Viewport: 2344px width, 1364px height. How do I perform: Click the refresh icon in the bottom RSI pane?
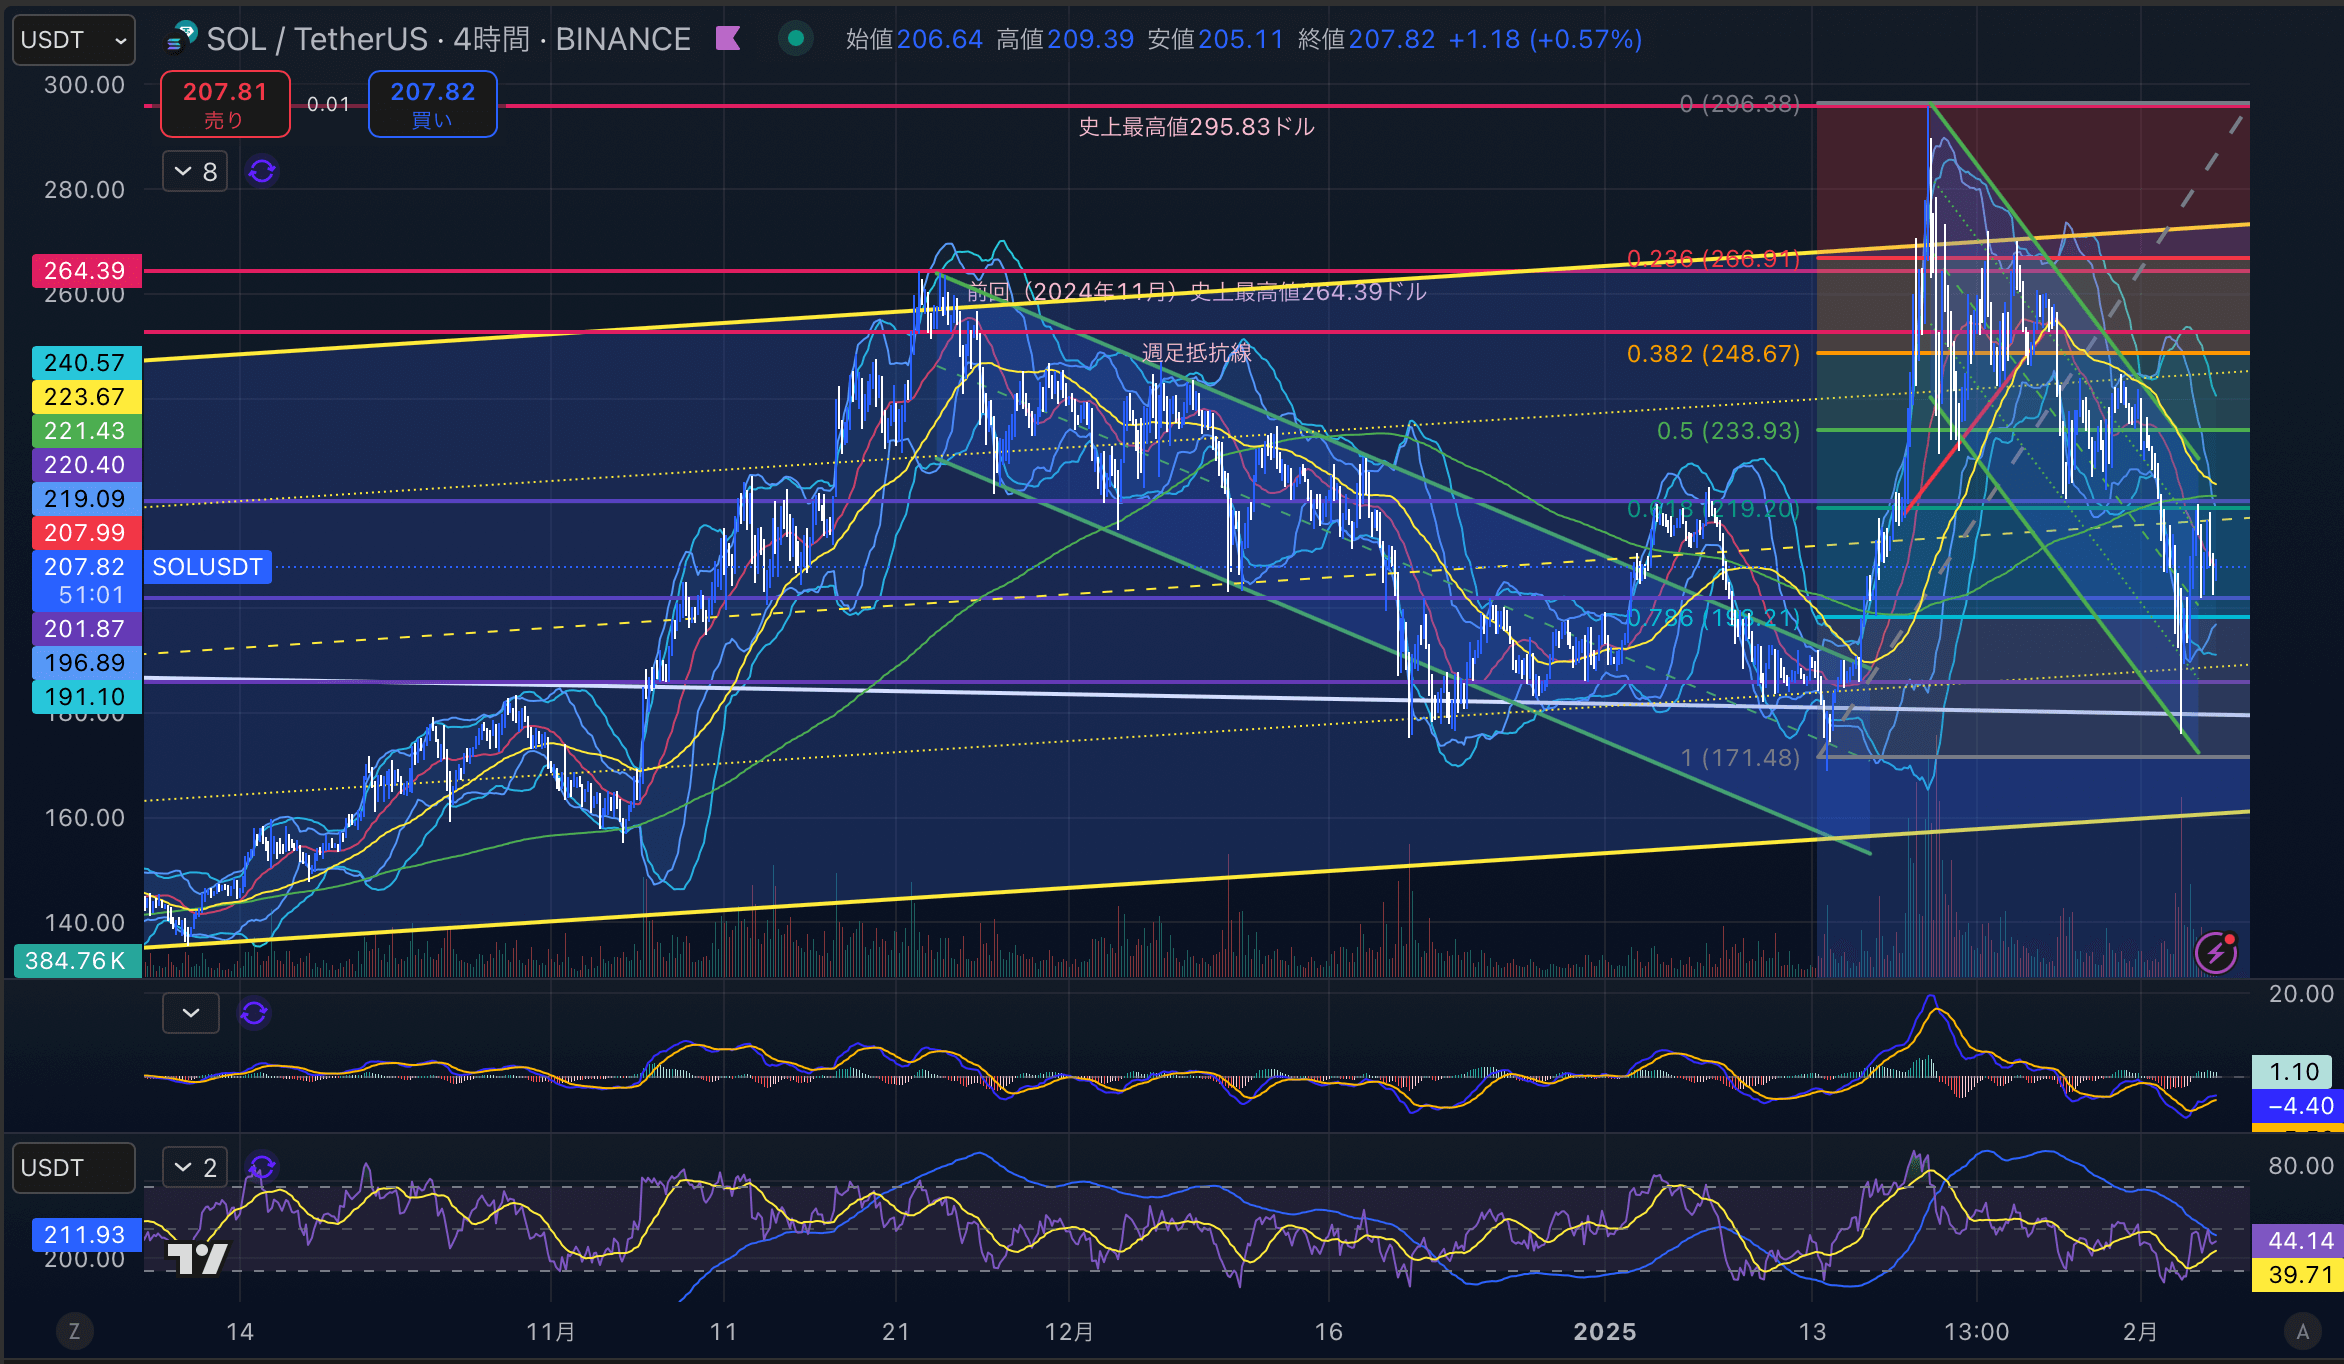(262, 1167)
